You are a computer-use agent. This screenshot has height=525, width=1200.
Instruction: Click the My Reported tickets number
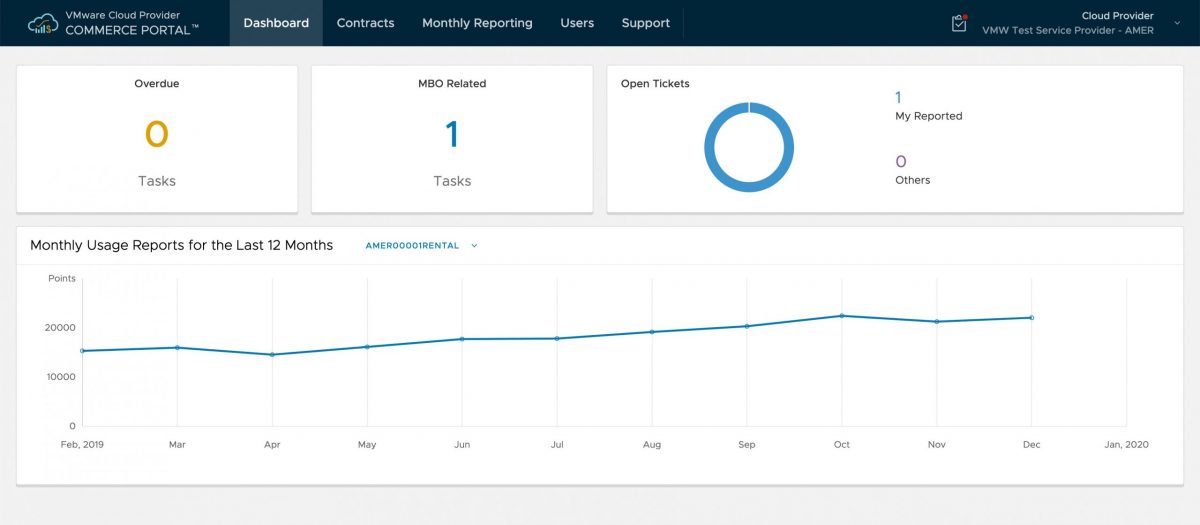[x=898, y=98]
